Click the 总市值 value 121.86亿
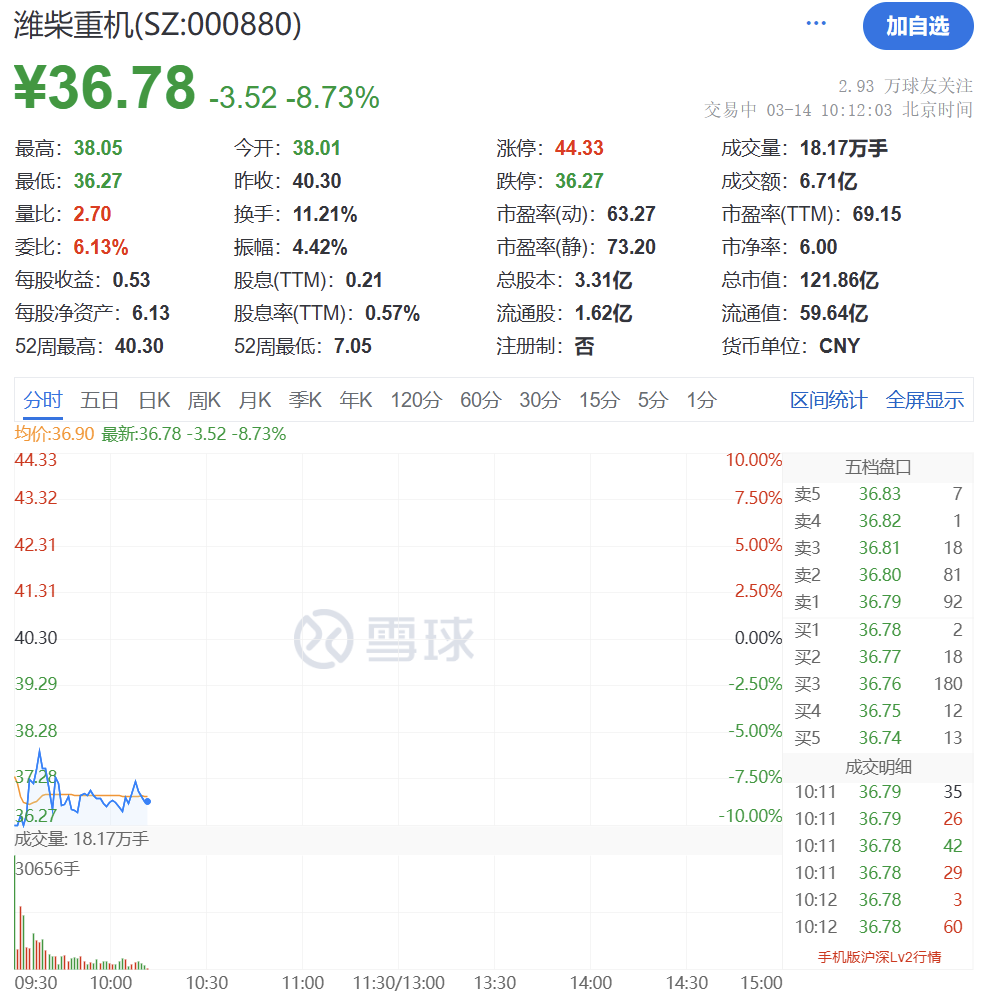 click(839, 280)
